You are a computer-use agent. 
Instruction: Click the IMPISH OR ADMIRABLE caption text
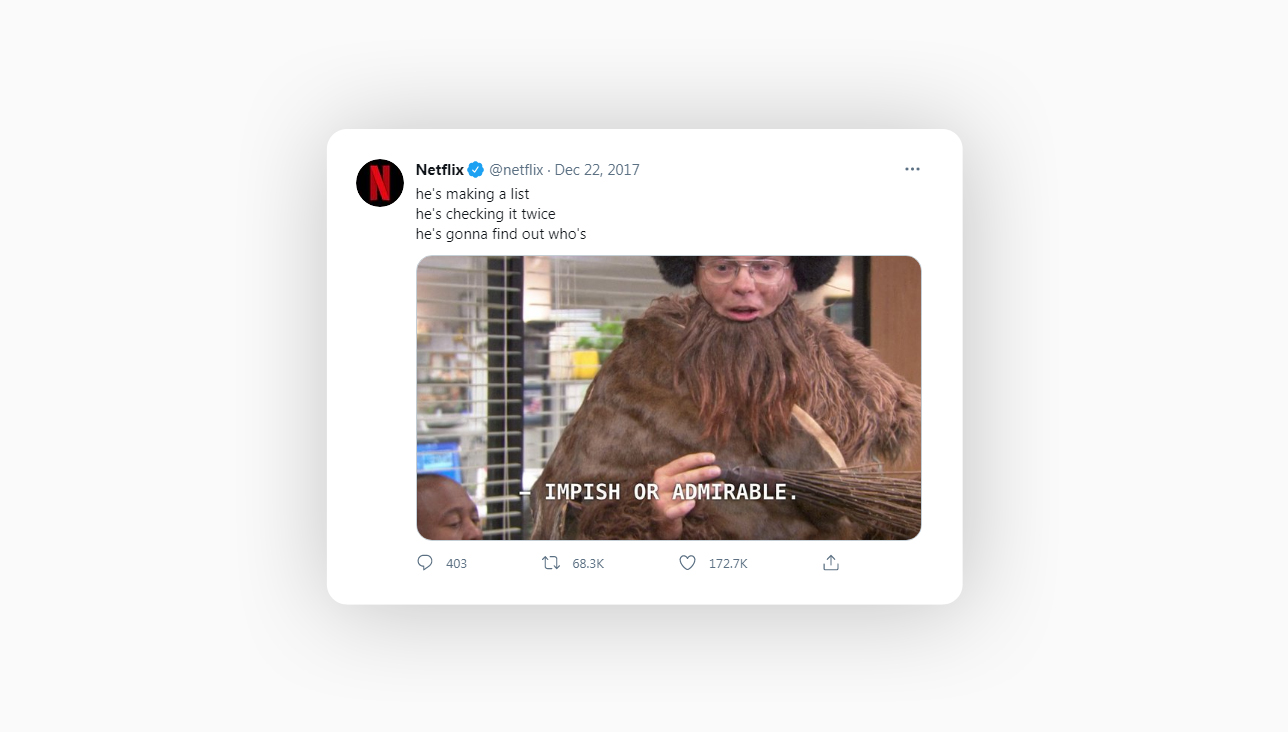point(659,492)
